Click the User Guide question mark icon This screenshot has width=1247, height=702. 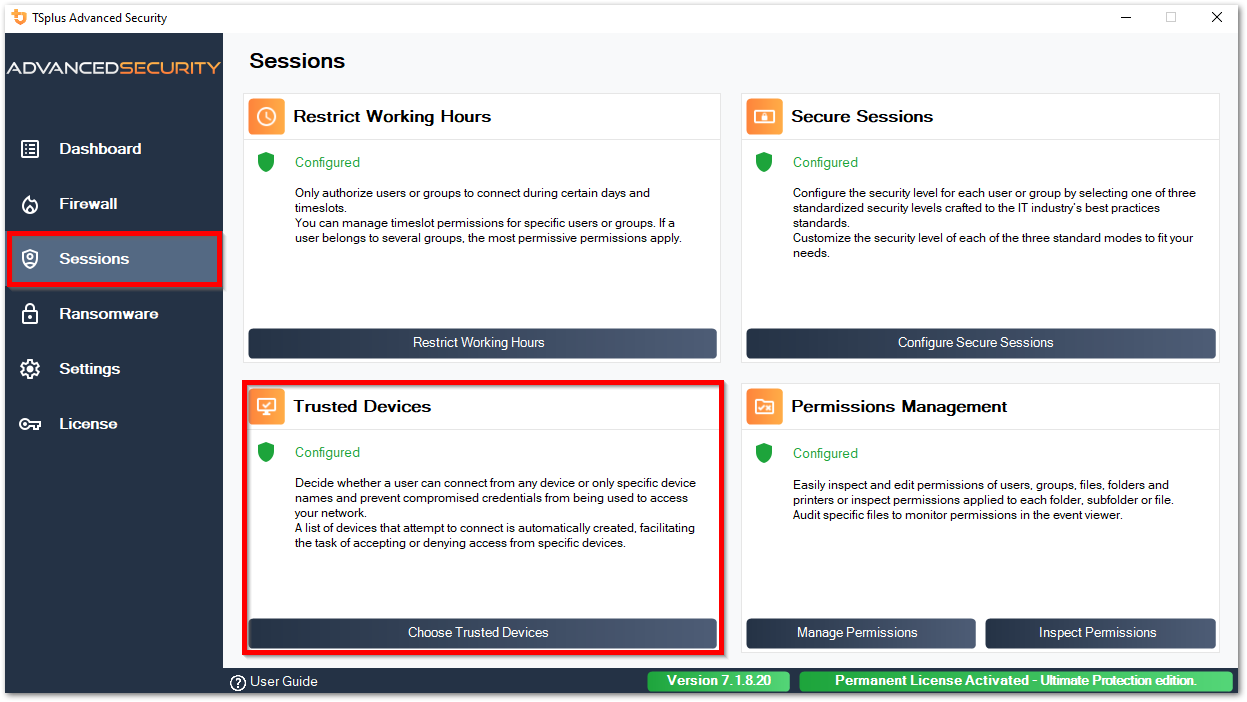point(238,682)
